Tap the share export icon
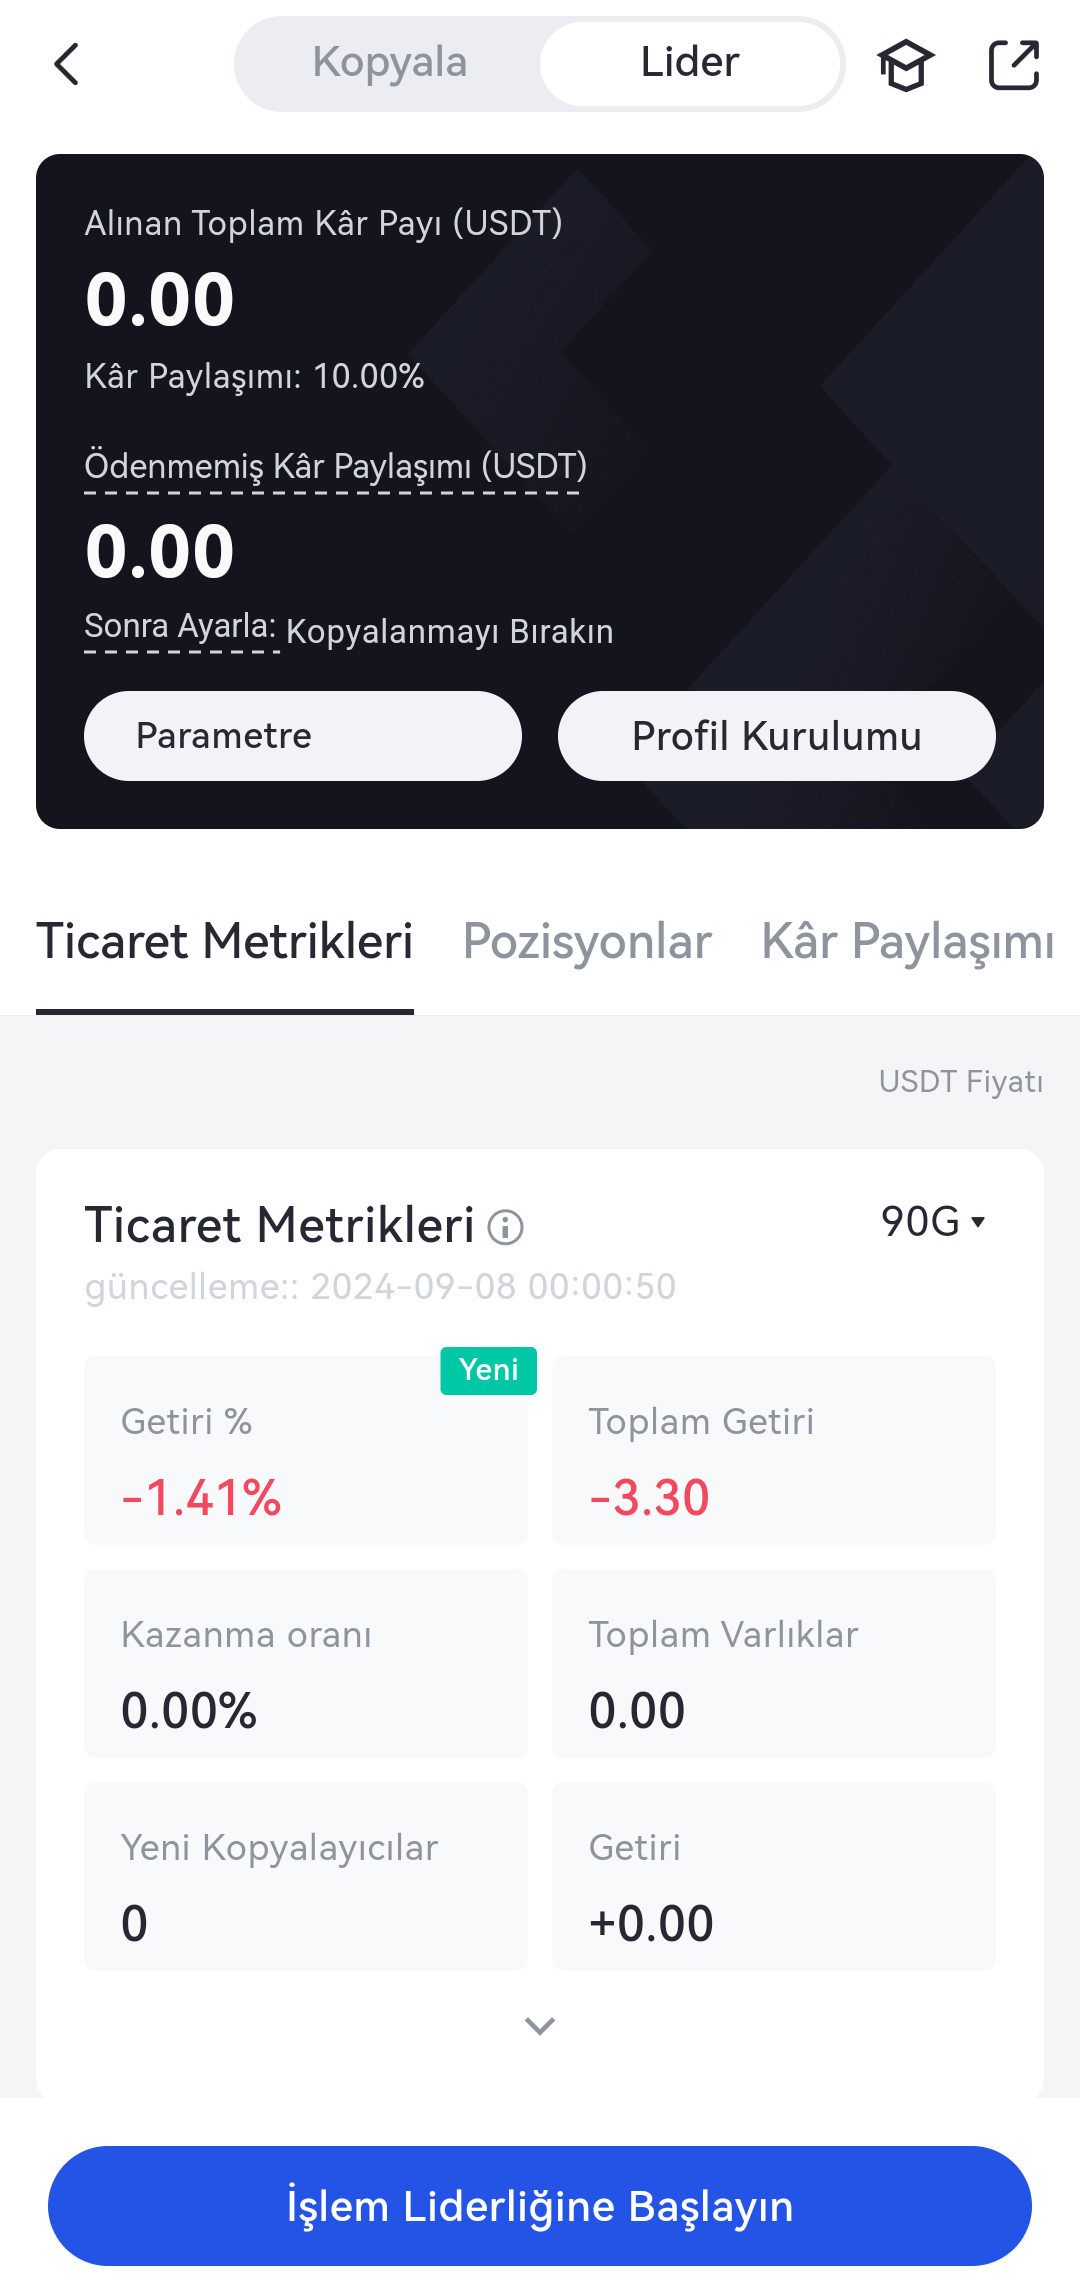The height and width of the screenshot is (2292, 1080). click(x=1013, y=65)
